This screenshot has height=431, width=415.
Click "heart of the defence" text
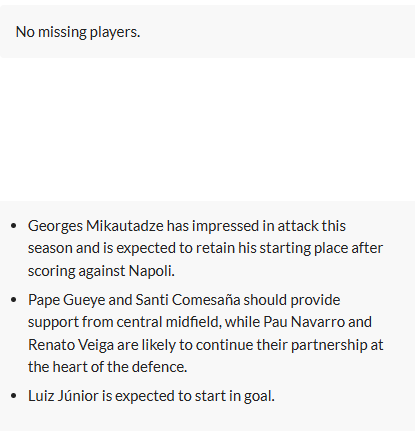coord(118,367)
